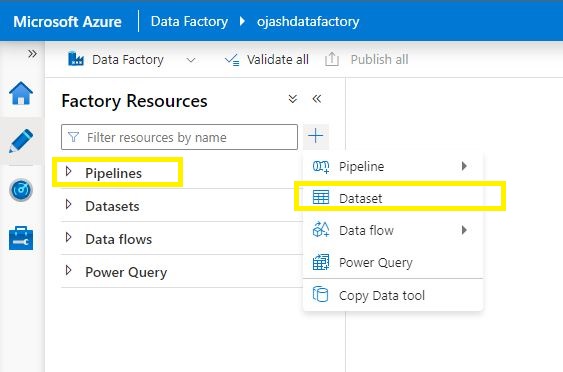Open the Manage toolbox icon
Viewport: 563px width, 372px height.
pyautogui.click(x=21, y=238)
